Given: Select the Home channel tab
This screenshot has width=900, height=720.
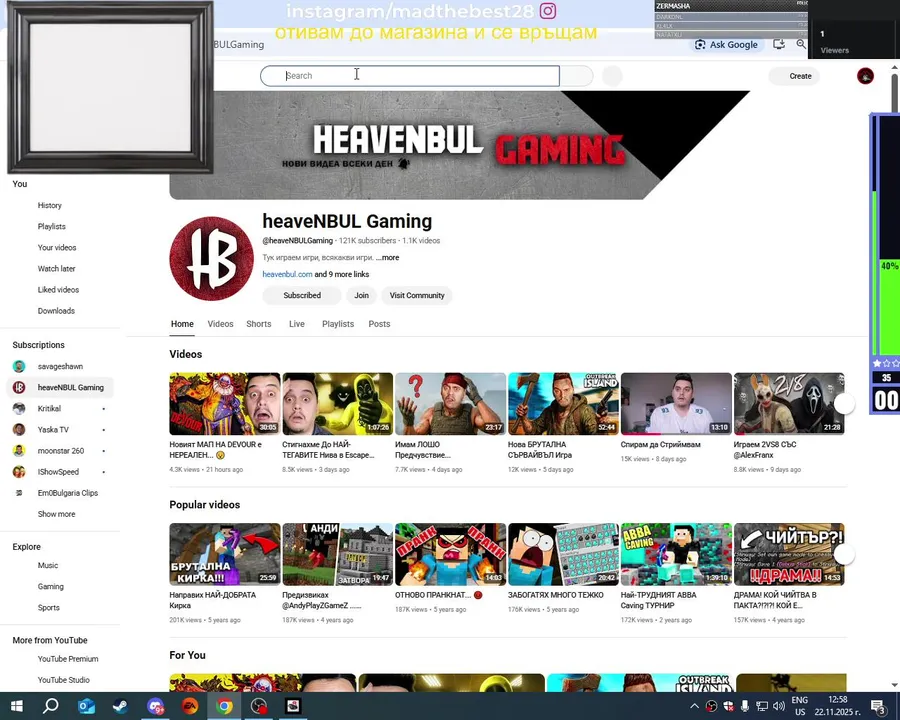Looking at the screenshot, I should tap(182, 324).
